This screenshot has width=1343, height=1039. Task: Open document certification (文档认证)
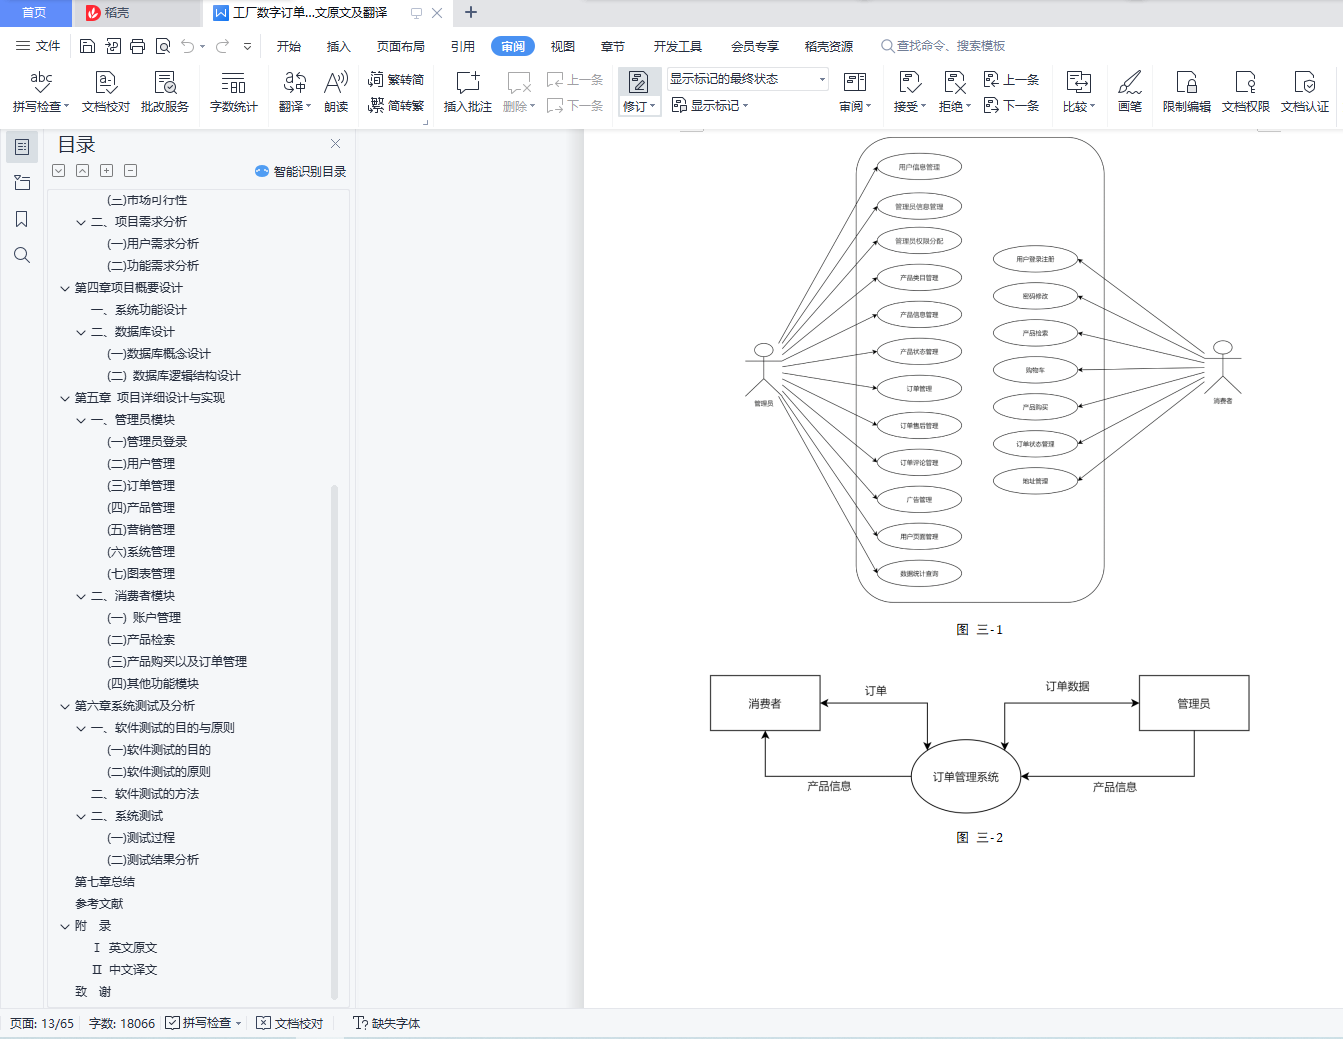click(x=1305, y=91)
